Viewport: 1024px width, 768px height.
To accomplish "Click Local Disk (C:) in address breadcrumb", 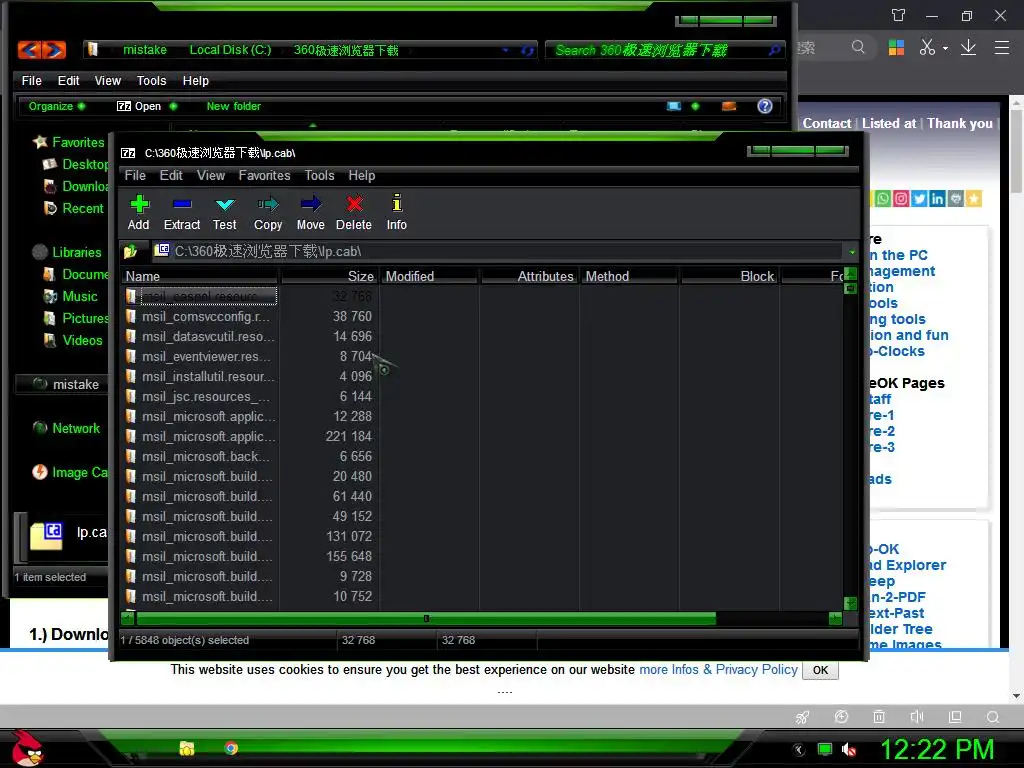I will (230, 50).
